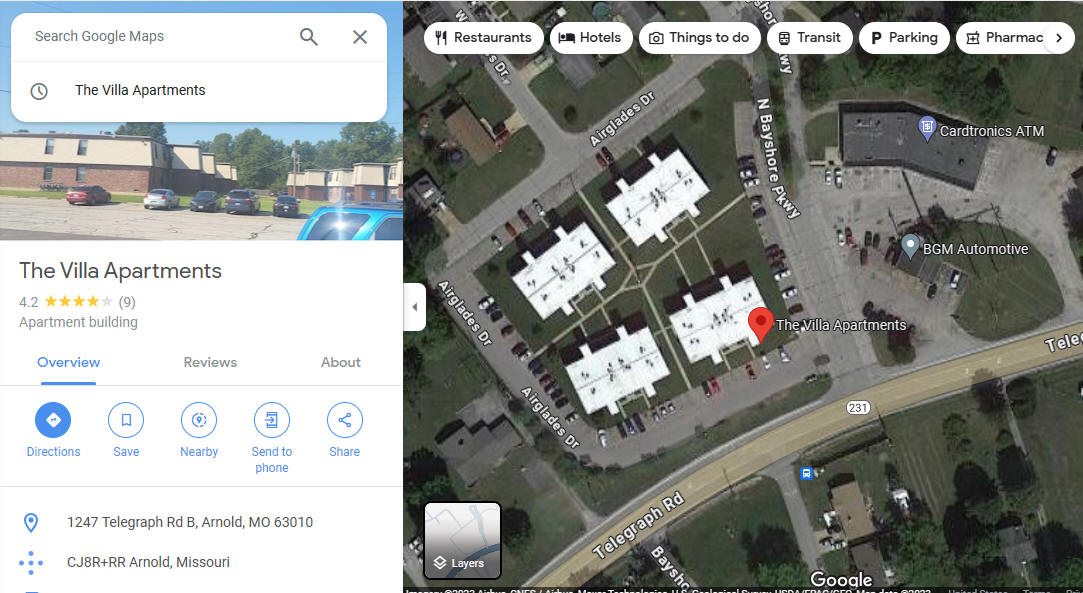Collapse the side panel with arrow handle
Viewport: 1083px width, 593px height.
coord(414,307)
